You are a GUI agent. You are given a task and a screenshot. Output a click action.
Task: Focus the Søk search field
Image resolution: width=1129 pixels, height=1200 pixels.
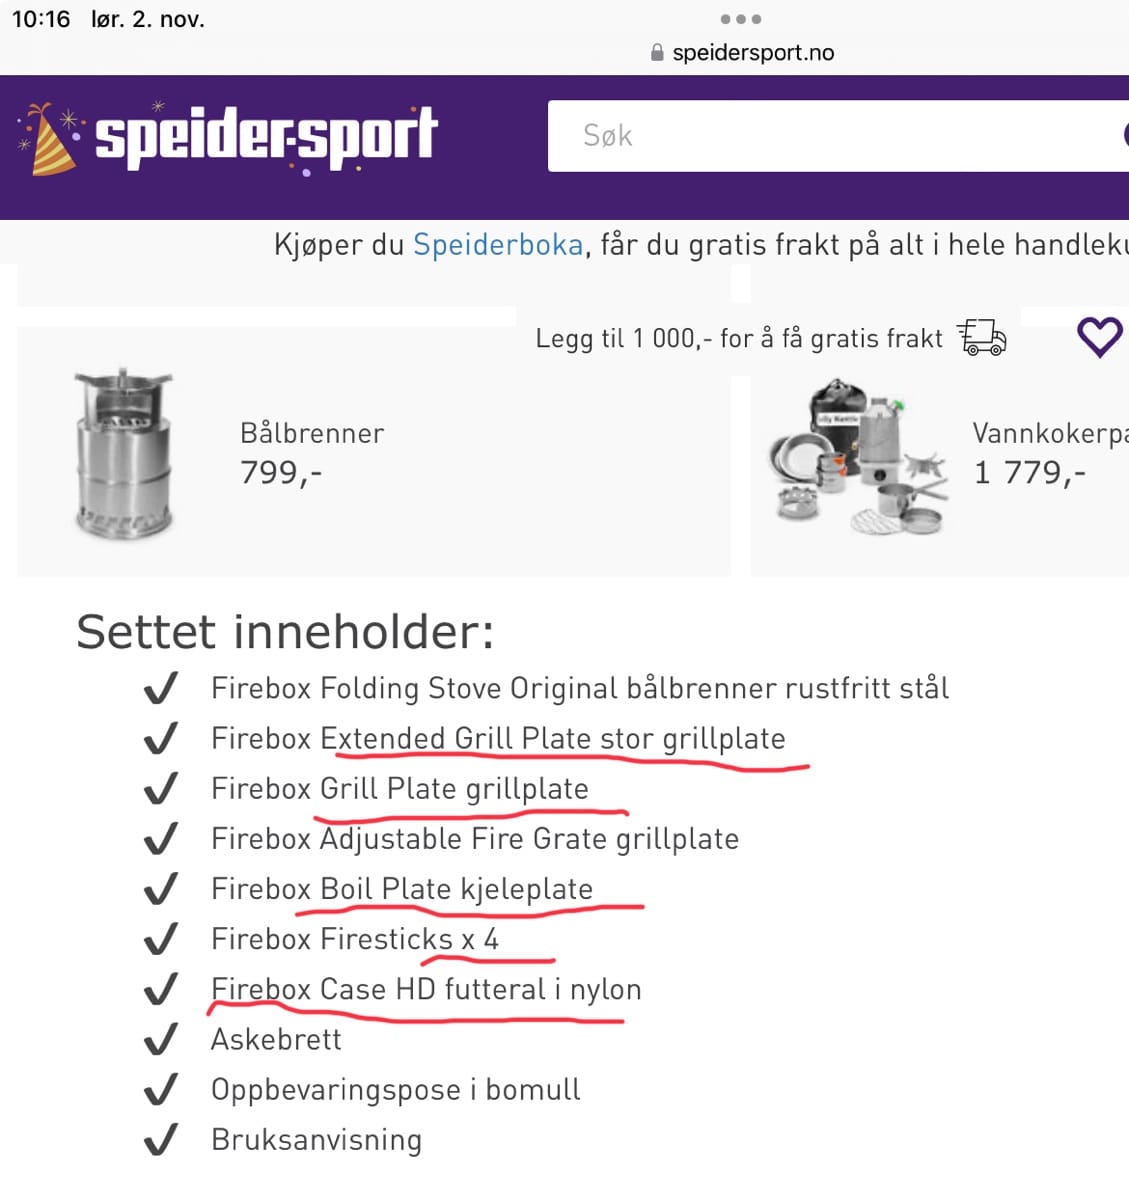[x=830, y=136]
